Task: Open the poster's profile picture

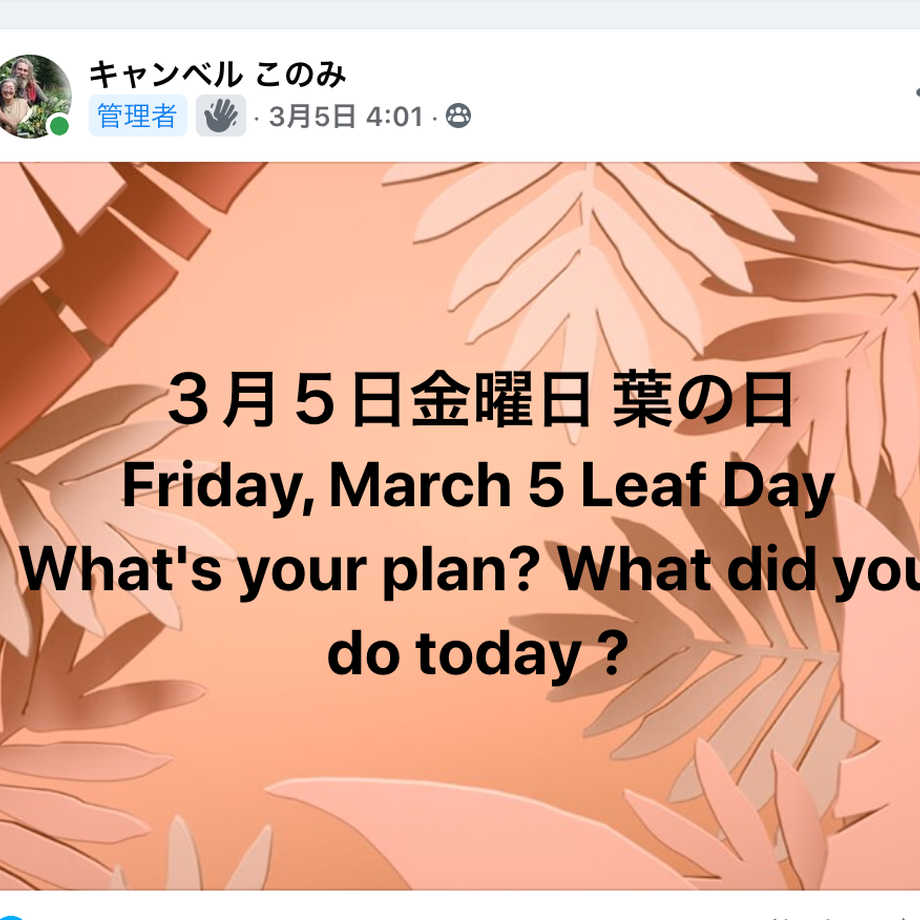Action: tap(32, 96)
